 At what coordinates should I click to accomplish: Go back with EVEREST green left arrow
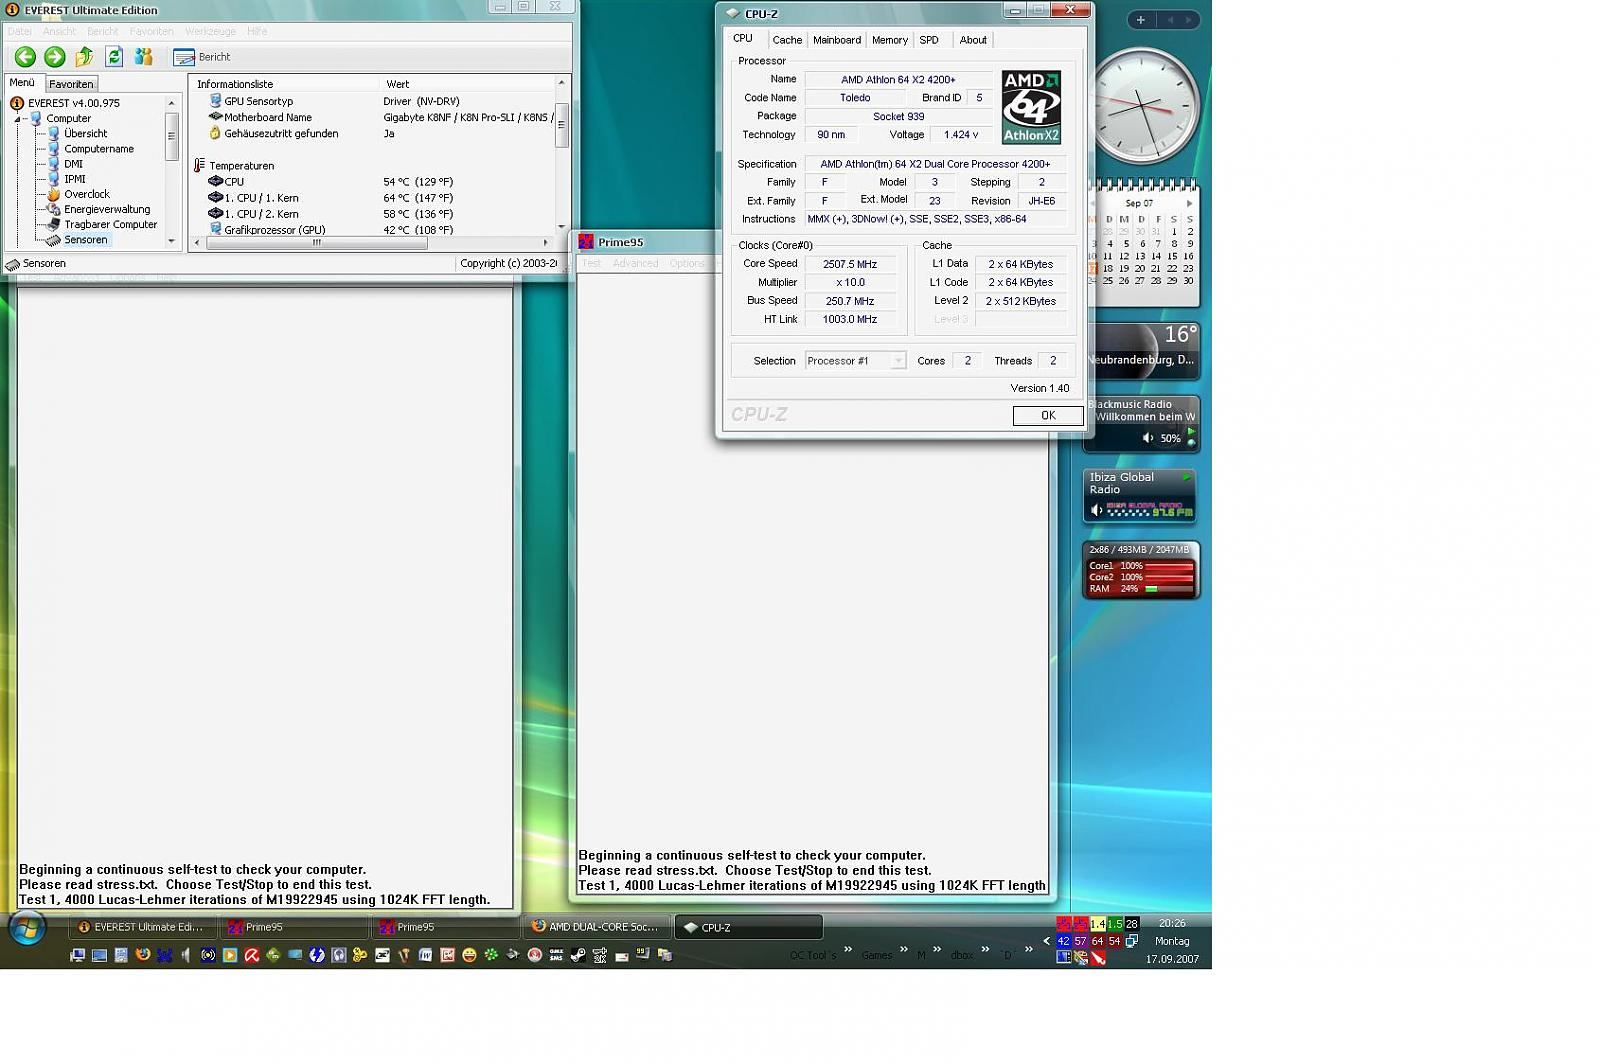[x=25, y=57]
